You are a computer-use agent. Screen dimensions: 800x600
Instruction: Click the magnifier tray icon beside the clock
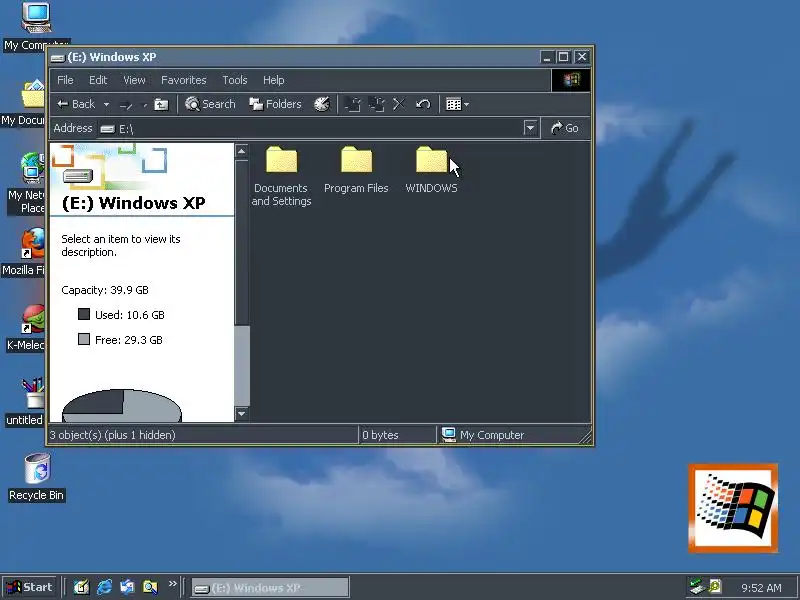click(x=714, y=587)
